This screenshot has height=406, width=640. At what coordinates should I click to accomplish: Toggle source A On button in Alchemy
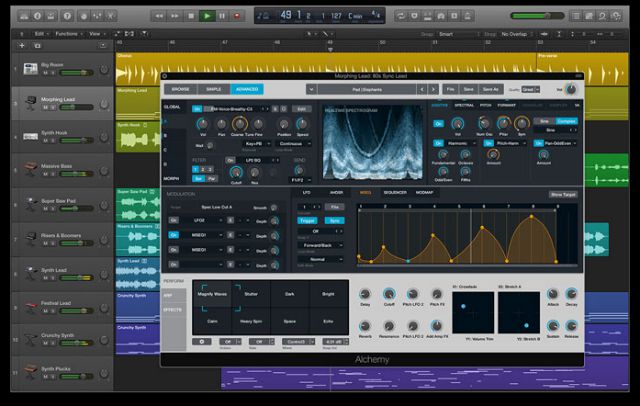tap(197, 109)
